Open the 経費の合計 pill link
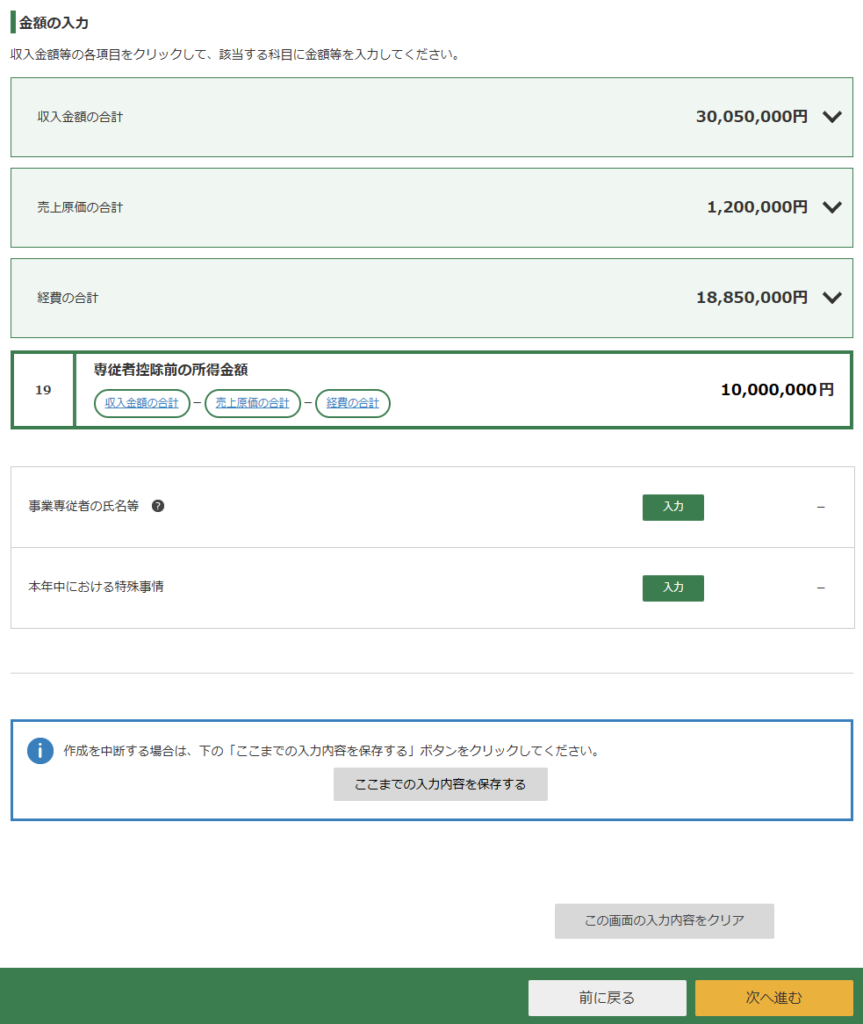The image size is (863, 1024). [x=353, y=403]
